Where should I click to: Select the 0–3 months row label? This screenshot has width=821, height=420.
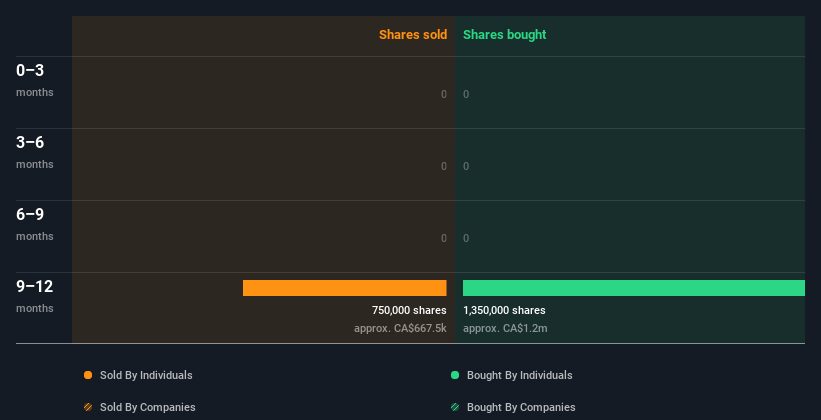point(35,80)
